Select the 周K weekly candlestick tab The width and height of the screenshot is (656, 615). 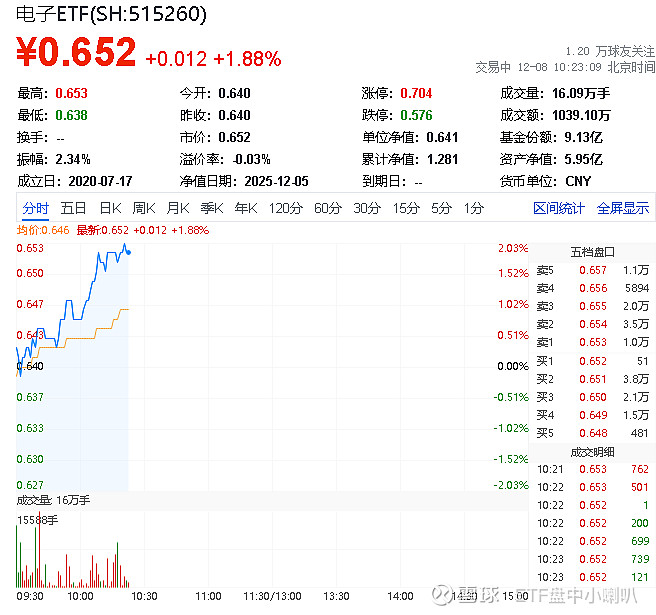pyautogui.click(x=144, y=208)
